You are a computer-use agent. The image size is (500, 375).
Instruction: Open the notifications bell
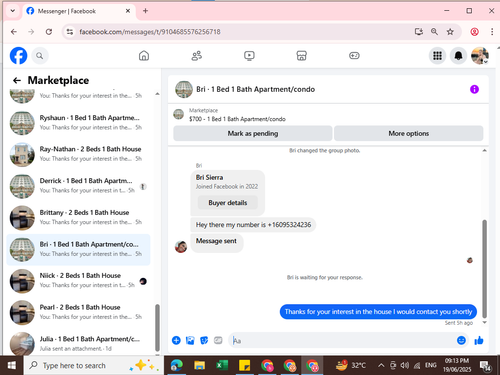459,56
